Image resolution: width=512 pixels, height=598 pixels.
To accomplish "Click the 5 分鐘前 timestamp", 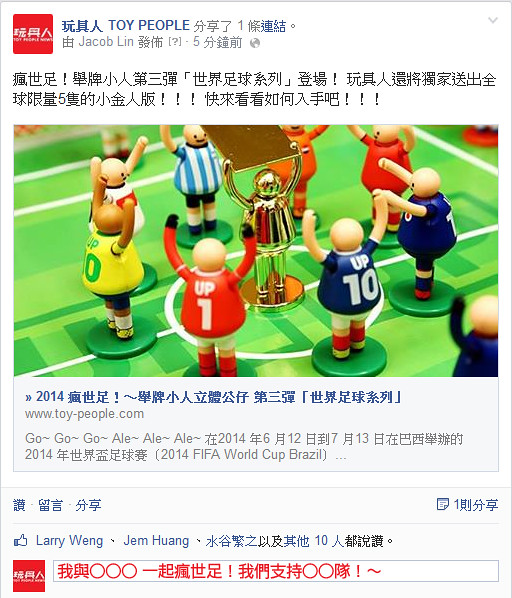I will (217, 42).
